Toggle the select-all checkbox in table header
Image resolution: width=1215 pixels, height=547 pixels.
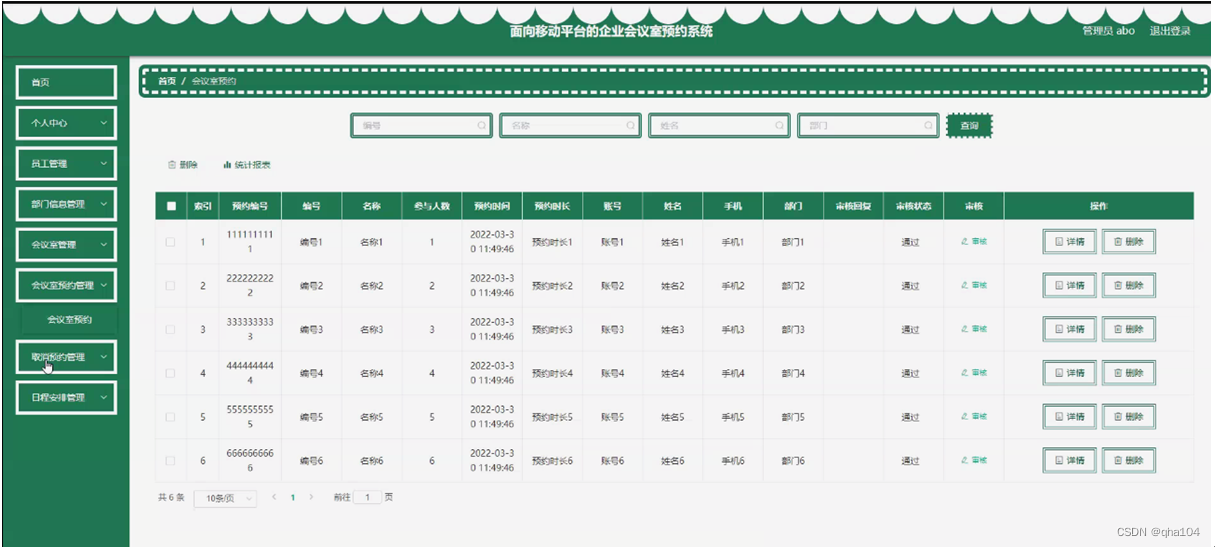coord(171,206)
